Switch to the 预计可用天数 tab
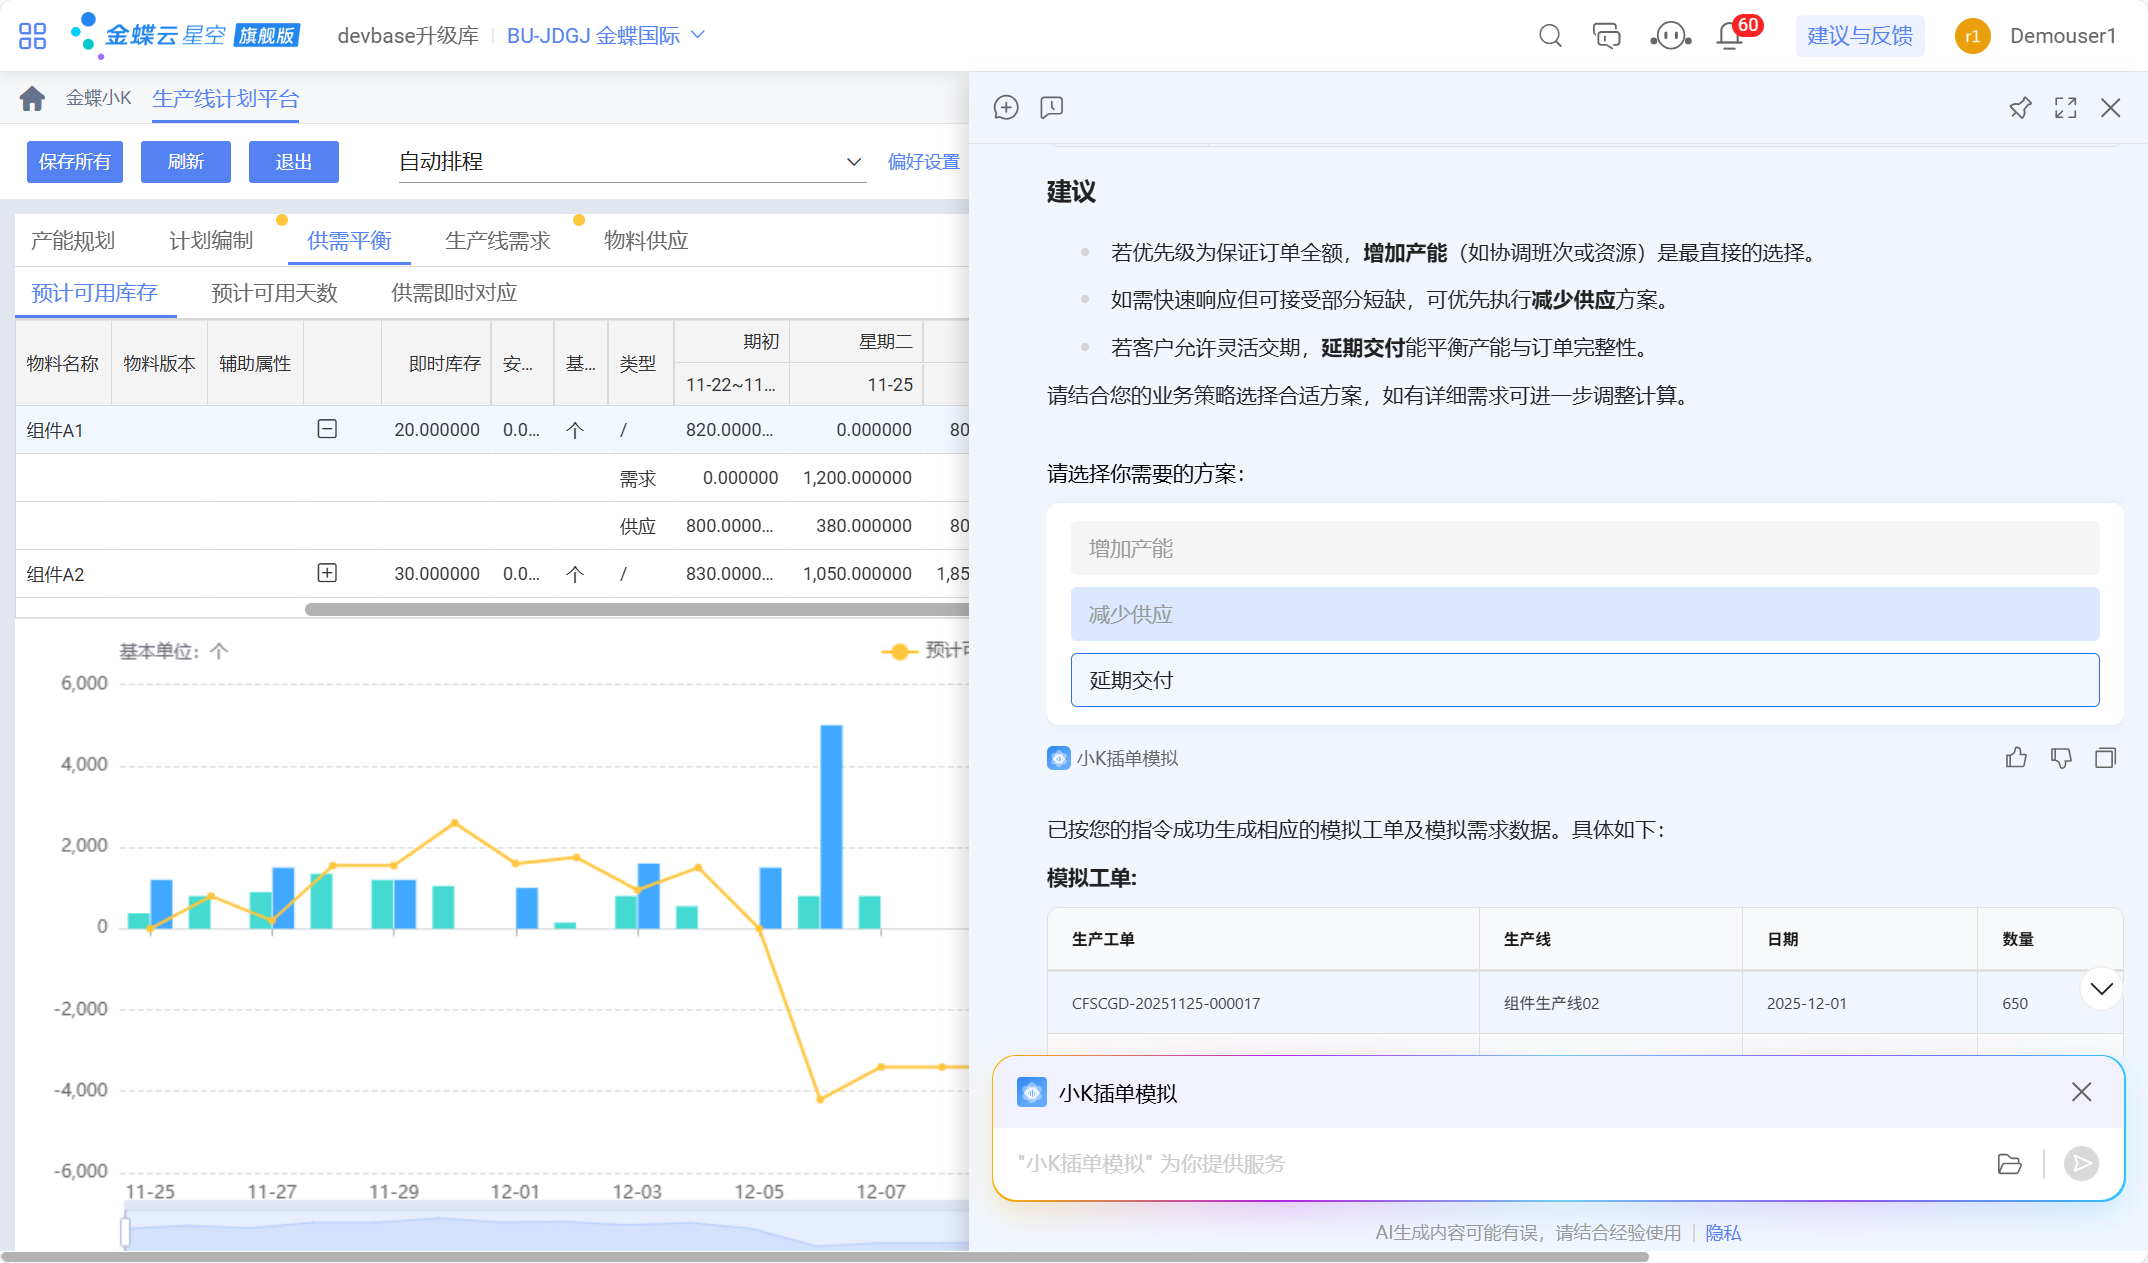 [x=274, y=293]
